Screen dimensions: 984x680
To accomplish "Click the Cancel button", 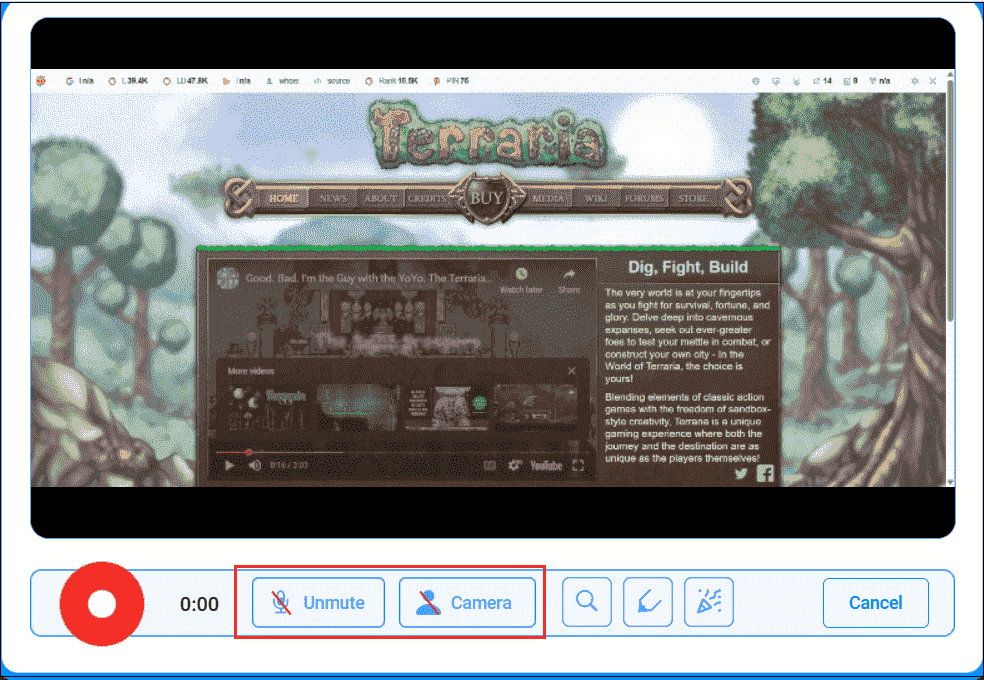I will click(875, 602).
